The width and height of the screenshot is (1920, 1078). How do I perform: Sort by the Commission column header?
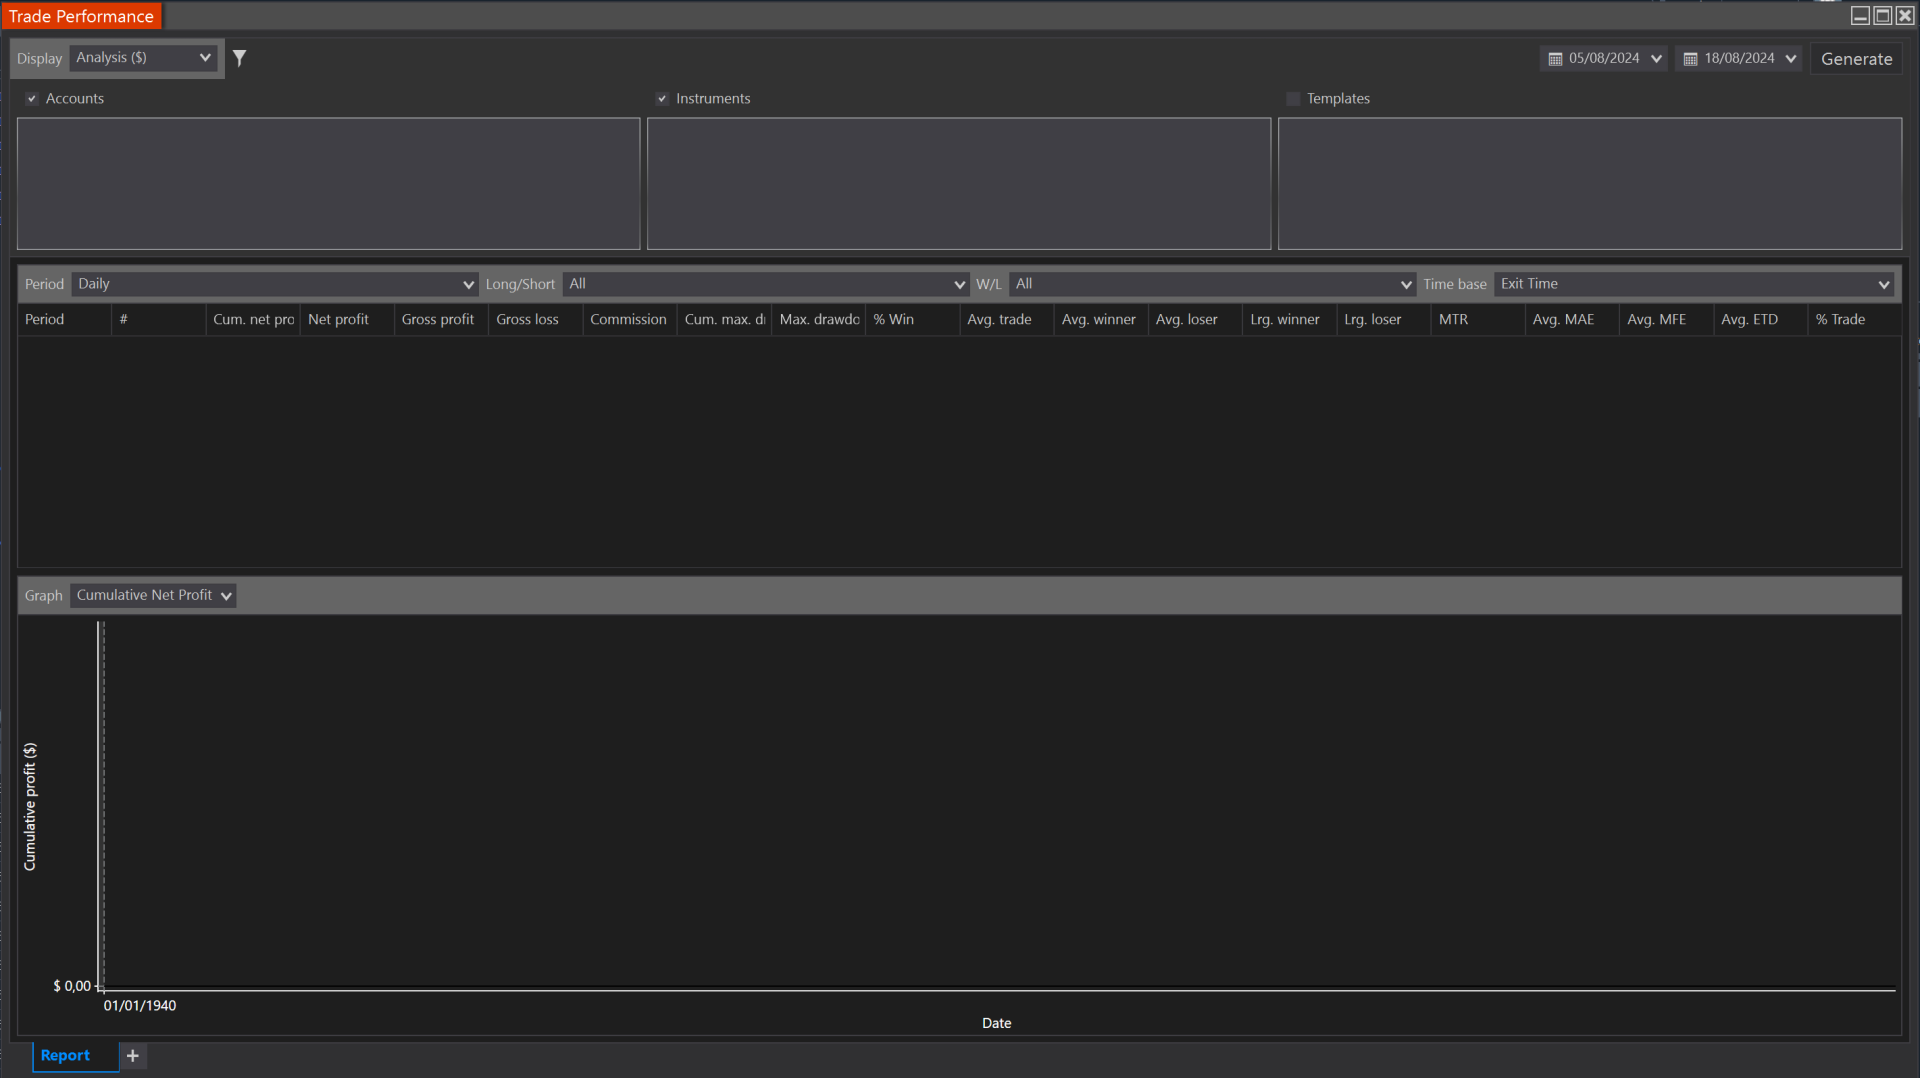[x=629, y=320]
